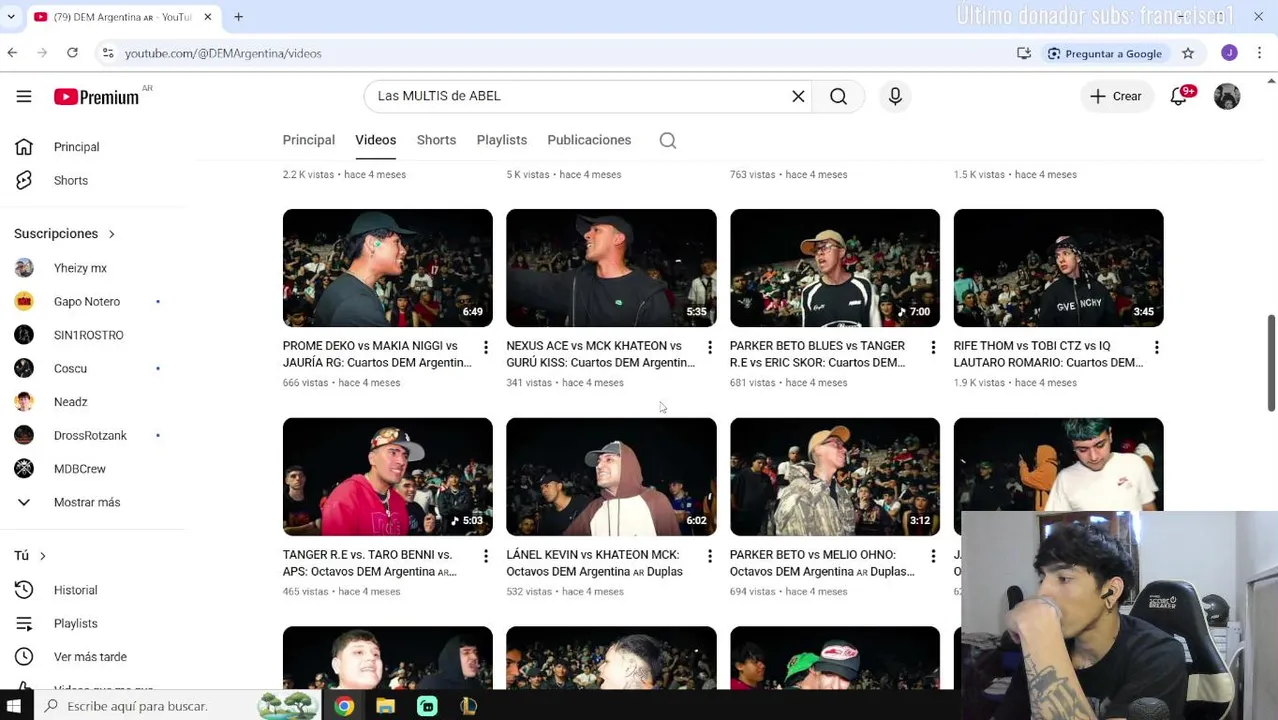Open DrossRotzank channel
The image size is (1278, 720).
coord(92,435)
